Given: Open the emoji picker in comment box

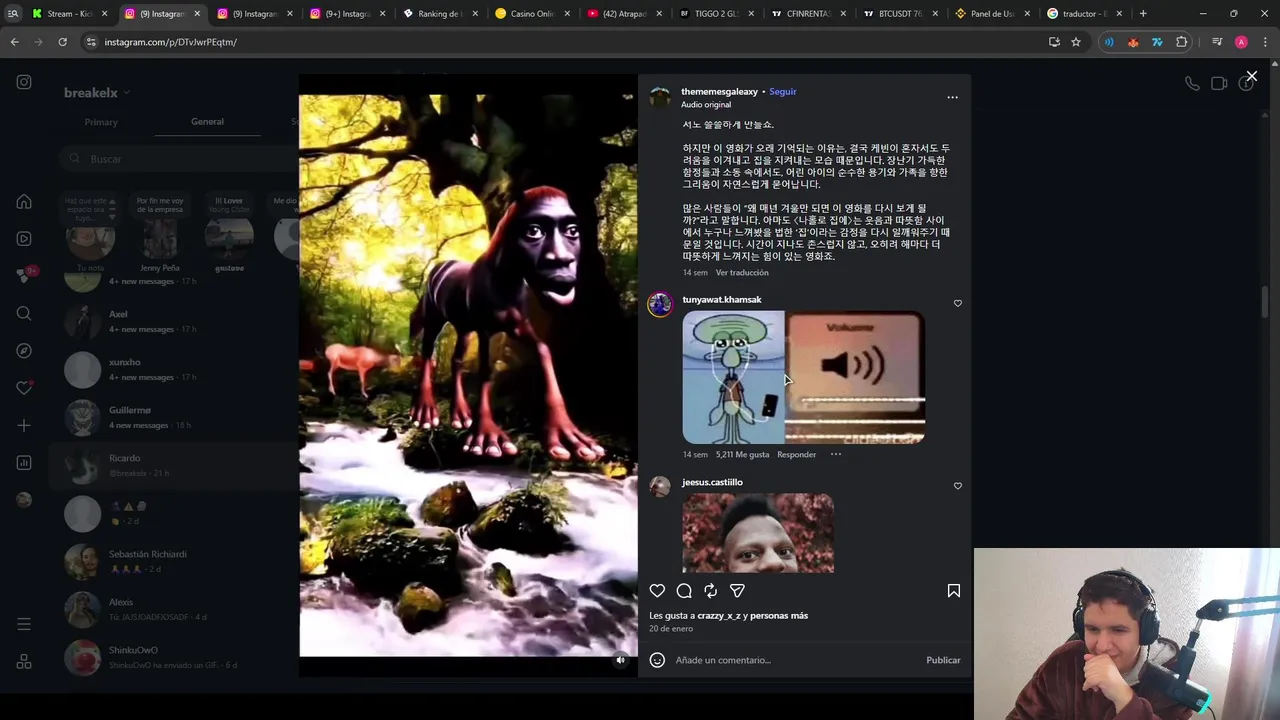Looking at the screenshot, I should click(657, 660).
